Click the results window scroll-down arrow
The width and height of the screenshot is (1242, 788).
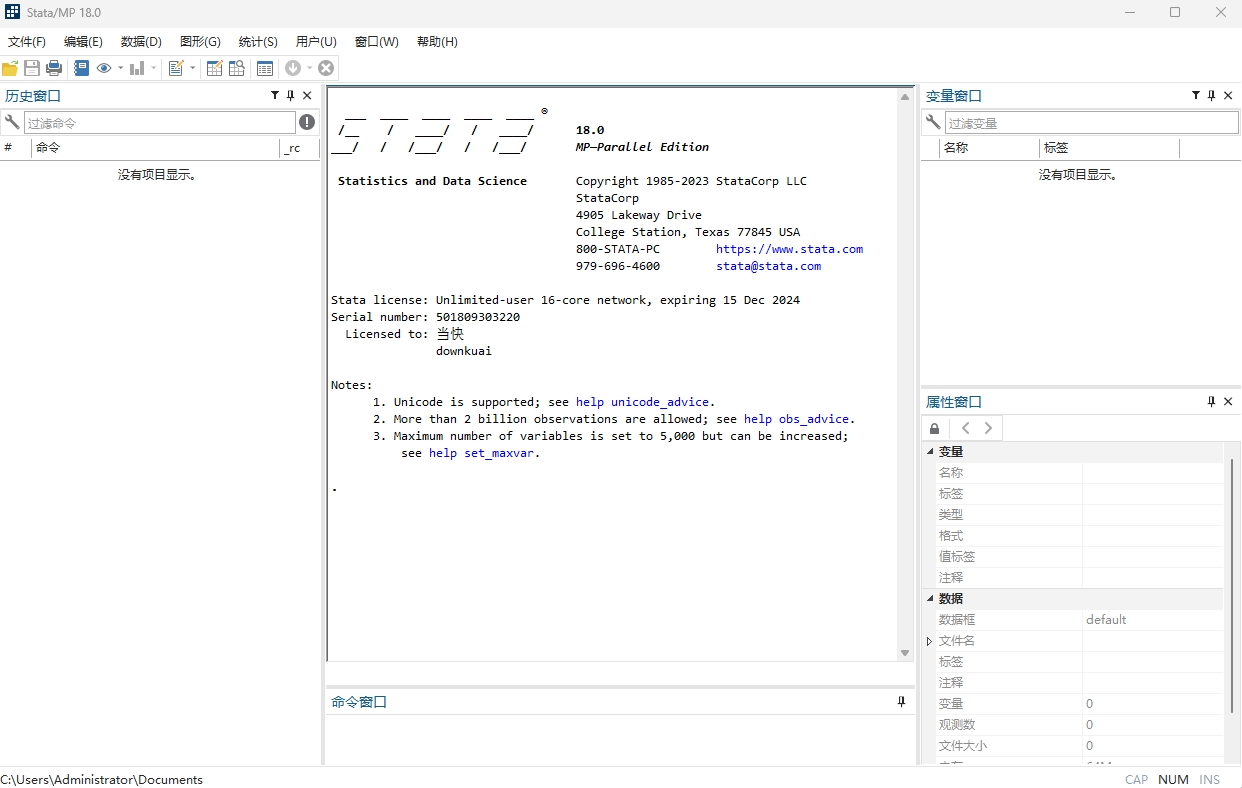coord(905,653)
